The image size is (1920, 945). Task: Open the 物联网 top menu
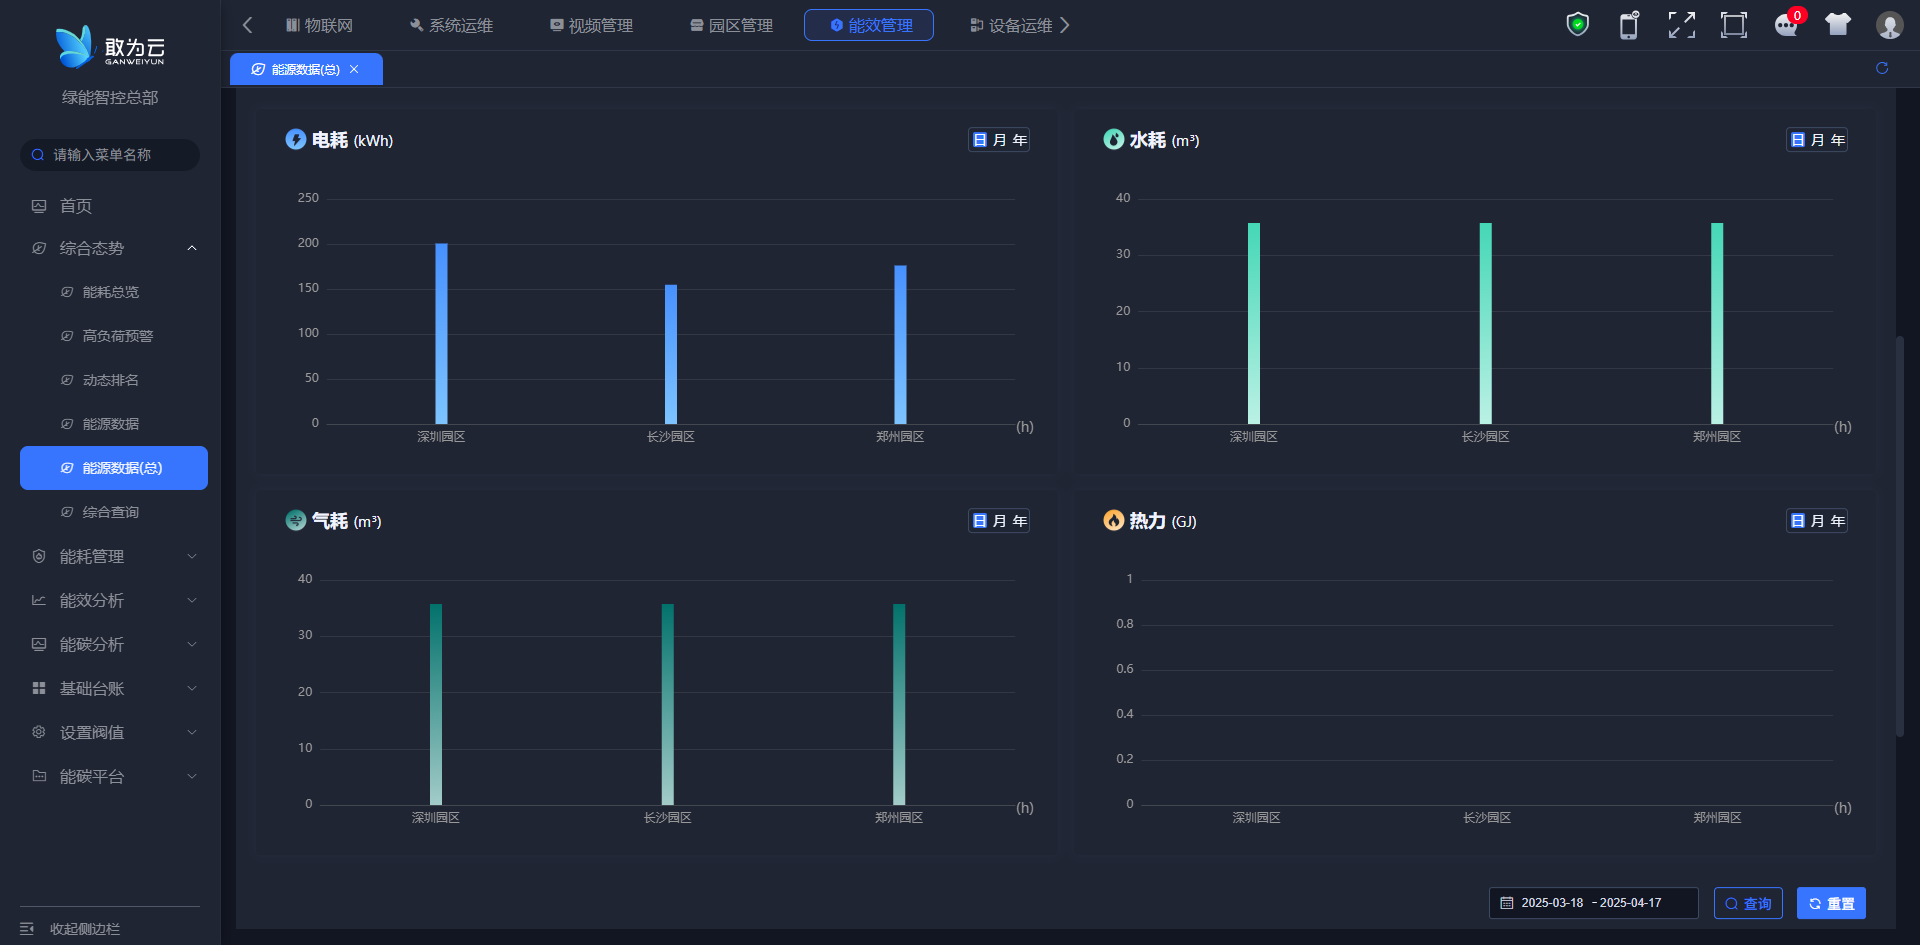click(x=319, y=25)
